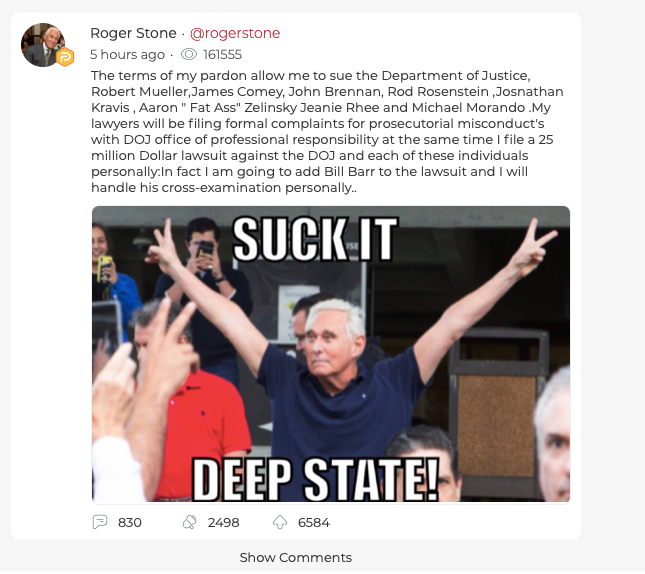Click the '5 hours ago' timestamp
Viewport: 645px width, 574px height.
(128, 54)
